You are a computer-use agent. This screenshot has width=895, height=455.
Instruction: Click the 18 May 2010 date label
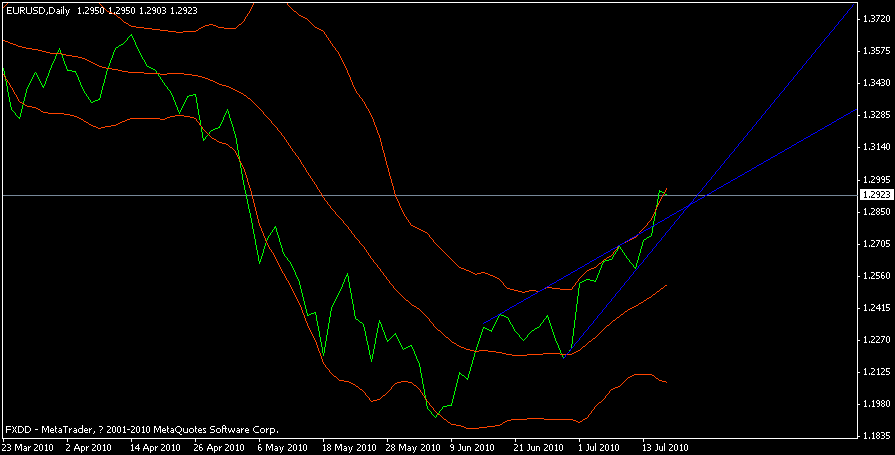tap(349, 448)
